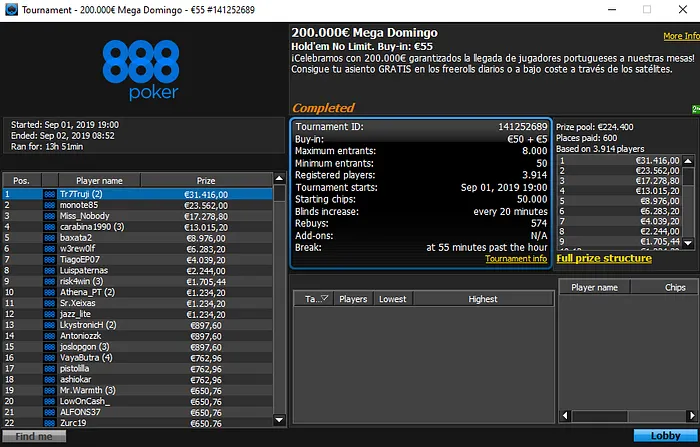Click the 888 icon beside jazz_lite
The image size is (700, 447).
50,314
